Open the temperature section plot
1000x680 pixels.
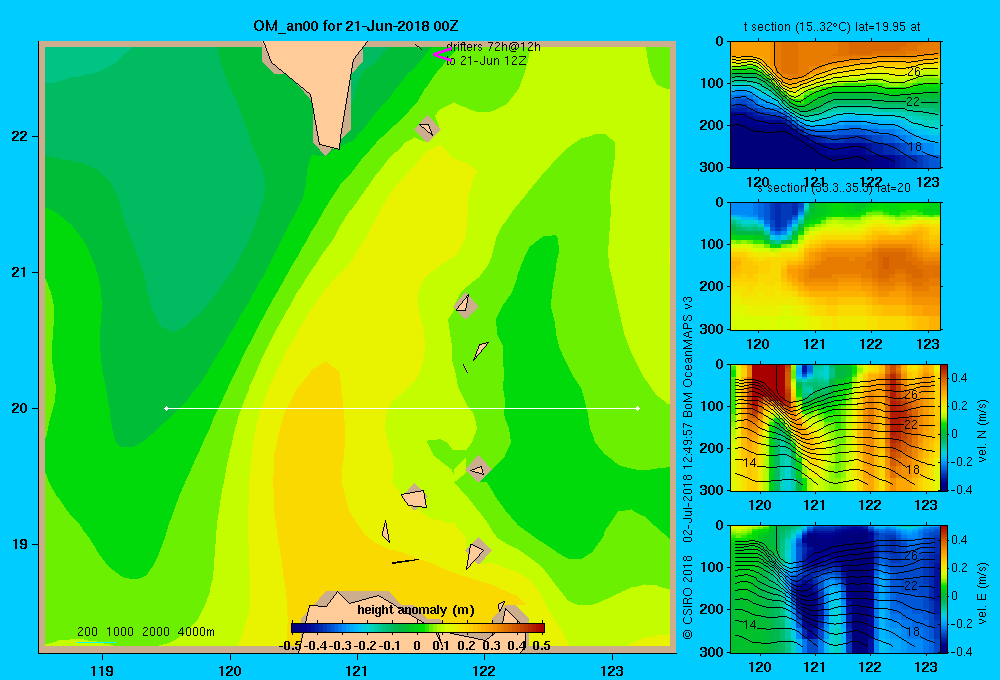835,105
